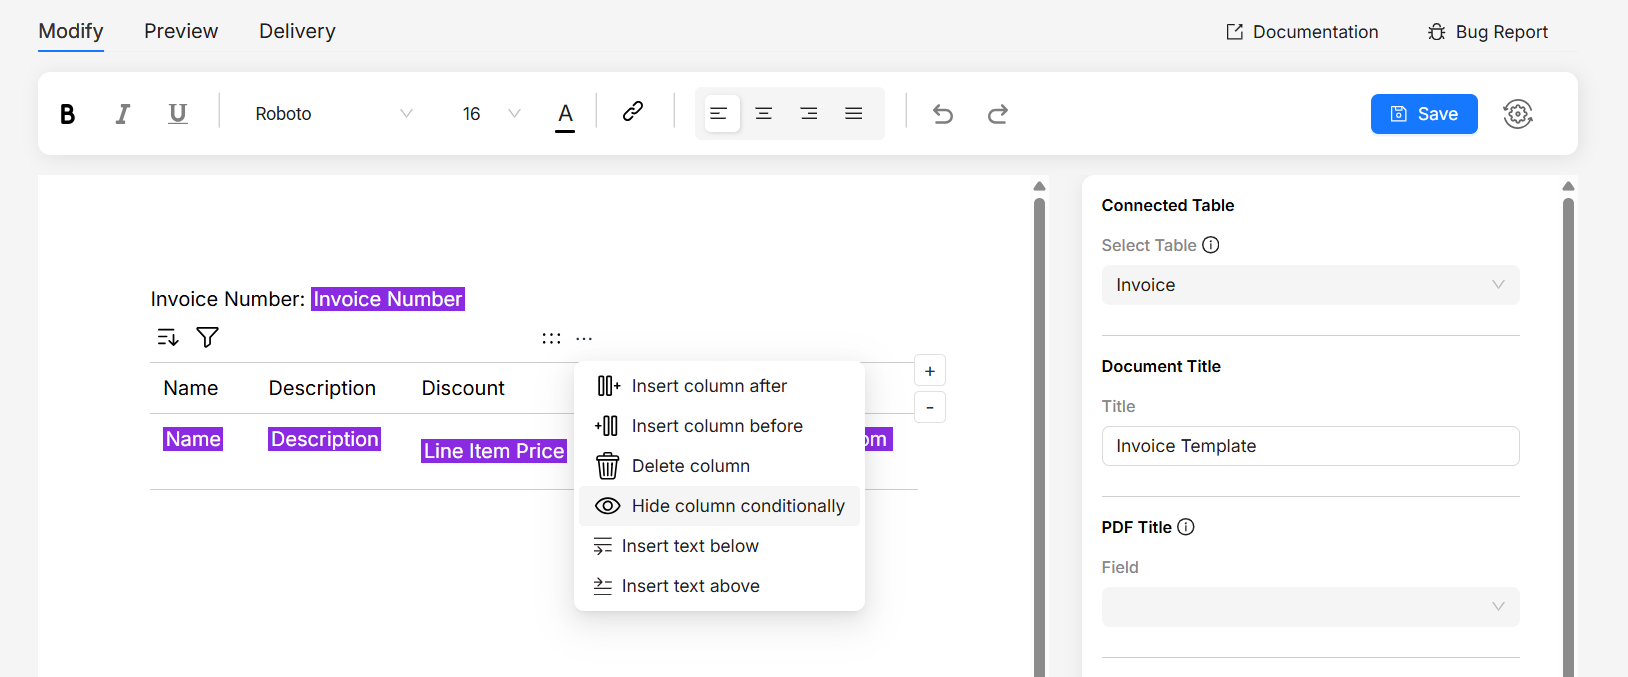Click the column drag handle dots

pyautogui.click(x=551, y=338)
